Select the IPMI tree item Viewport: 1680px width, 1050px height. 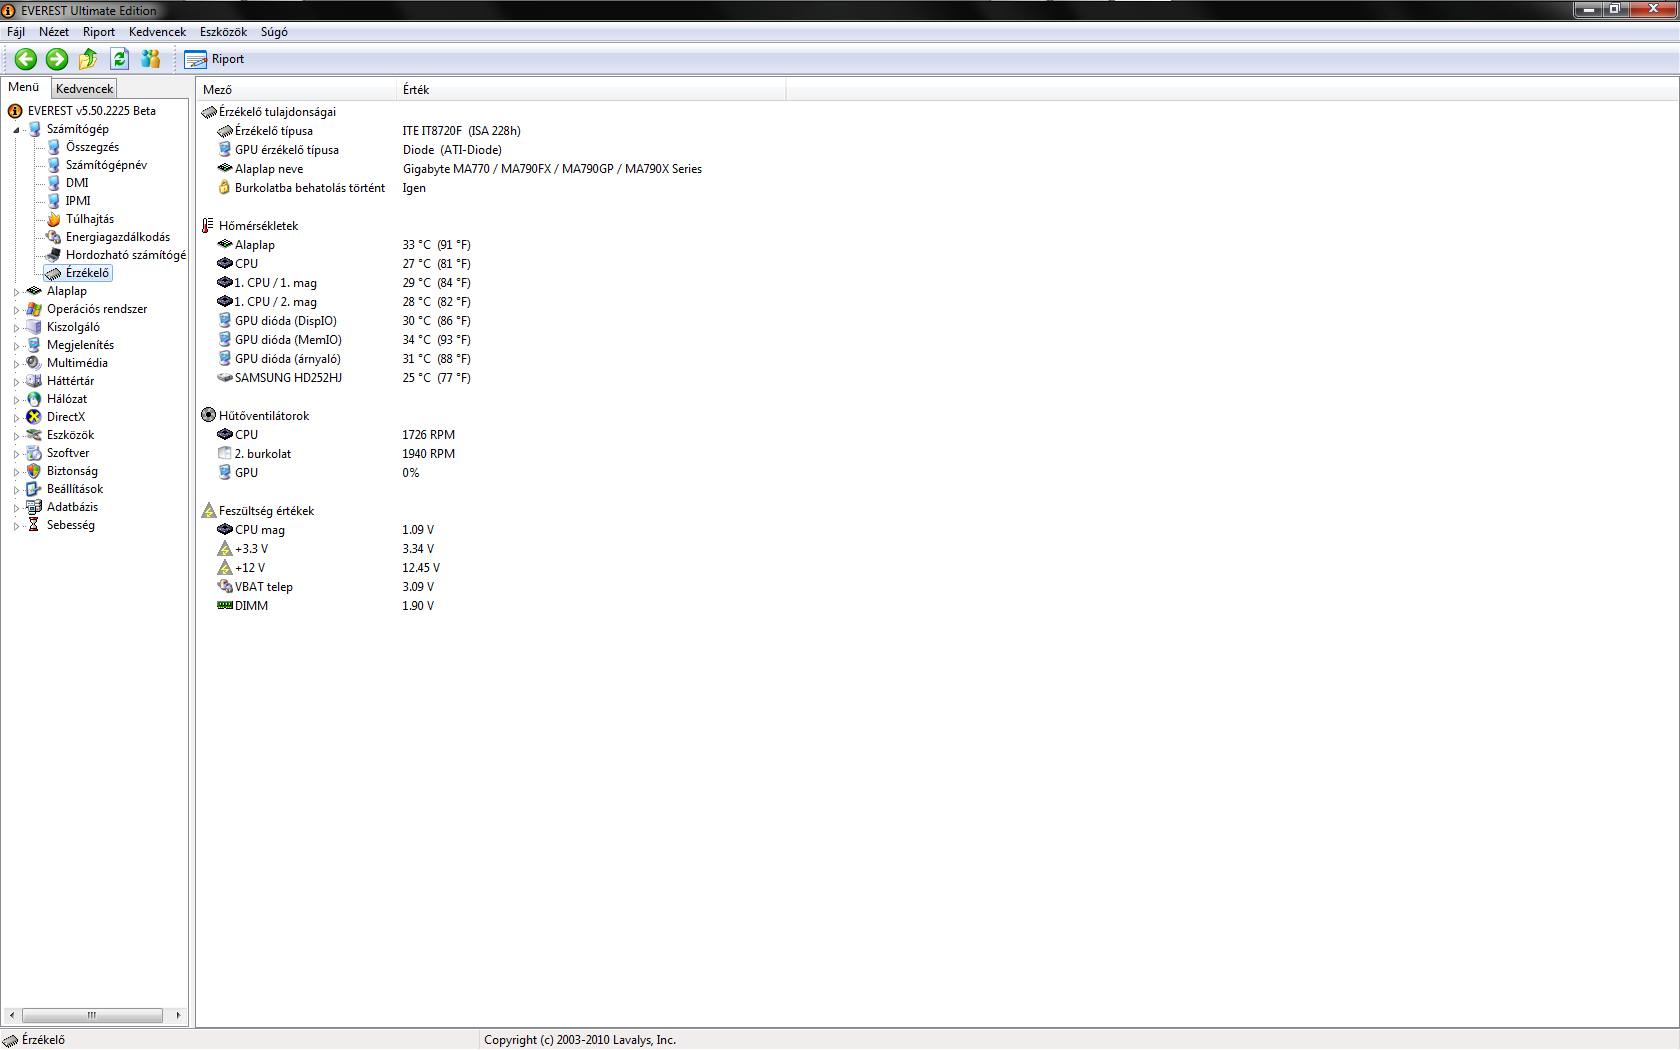(x=78, y=201)
